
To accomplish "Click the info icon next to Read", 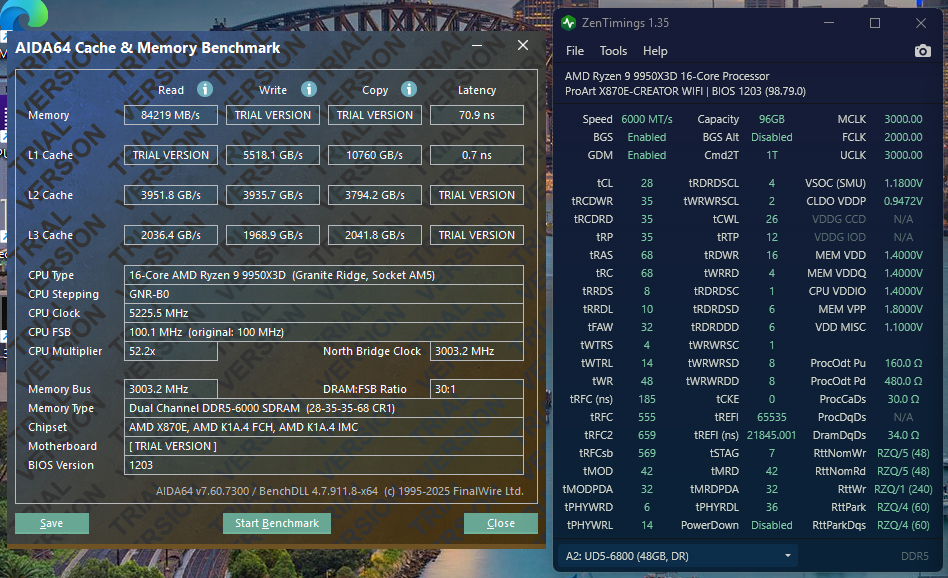I will click(x=205, y=89).
